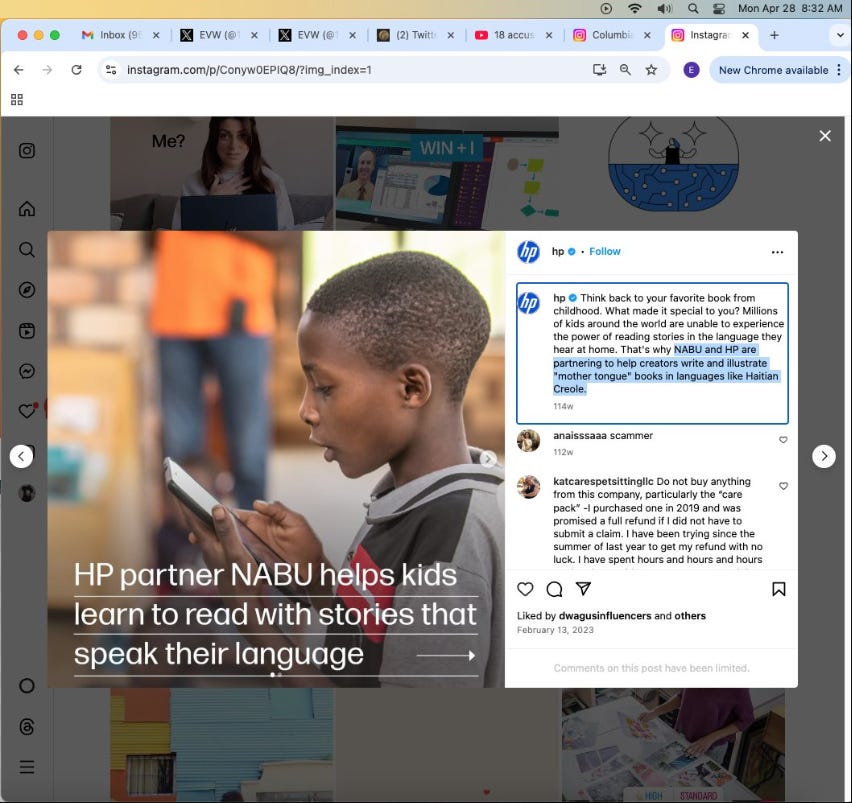Share the post with paper plane icon
The image size is (852, 803).
(583, 588)
